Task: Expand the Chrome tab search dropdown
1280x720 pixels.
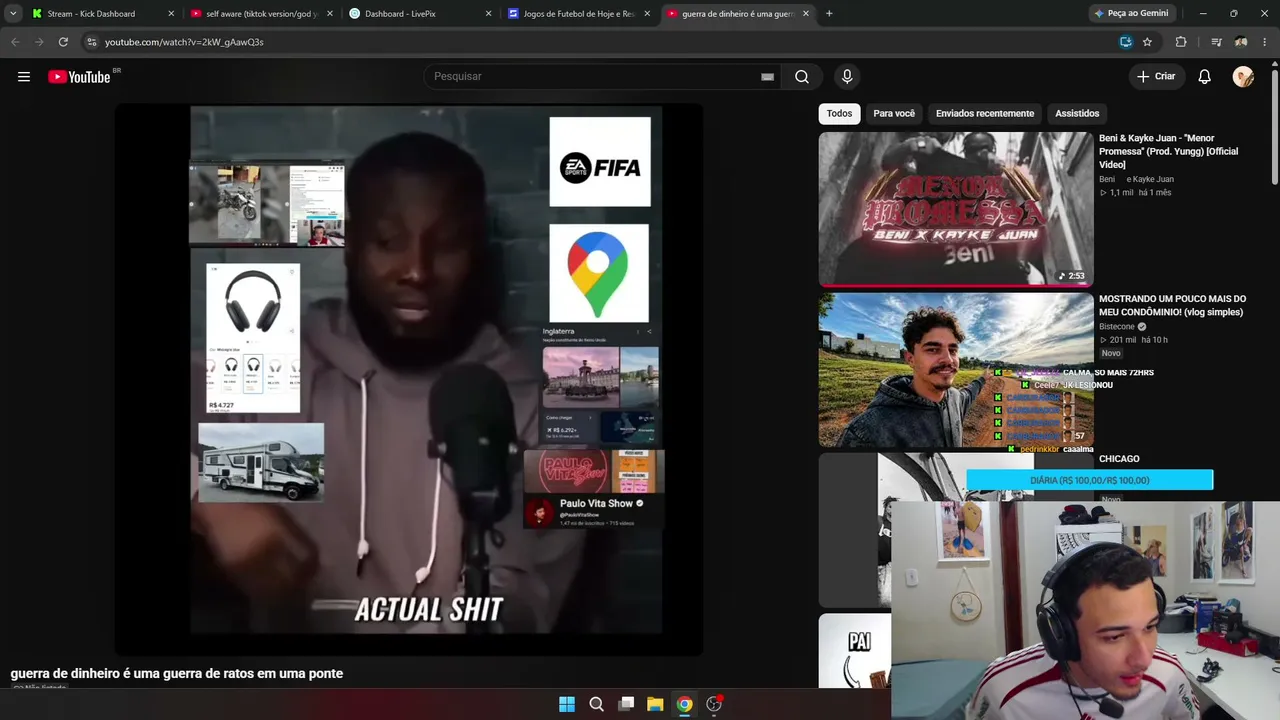Action: (13, 14)
